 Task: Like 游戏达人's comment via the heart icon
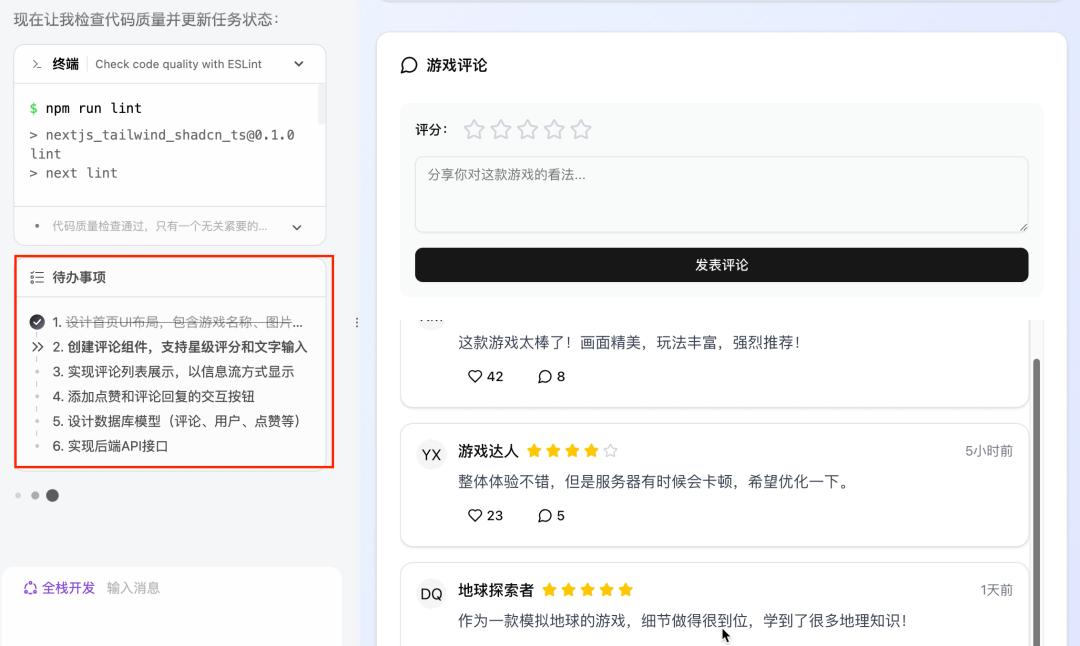click(473, 515)
